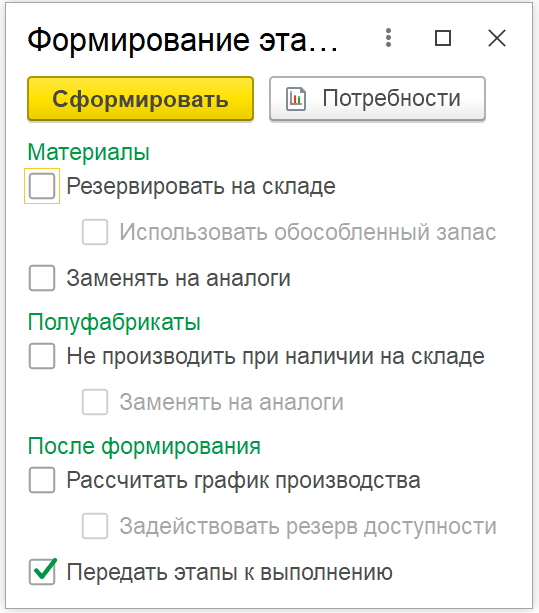539x613 pixels.
Task: Click the yellow Сформировать button
Action: [x=140, y=99]
